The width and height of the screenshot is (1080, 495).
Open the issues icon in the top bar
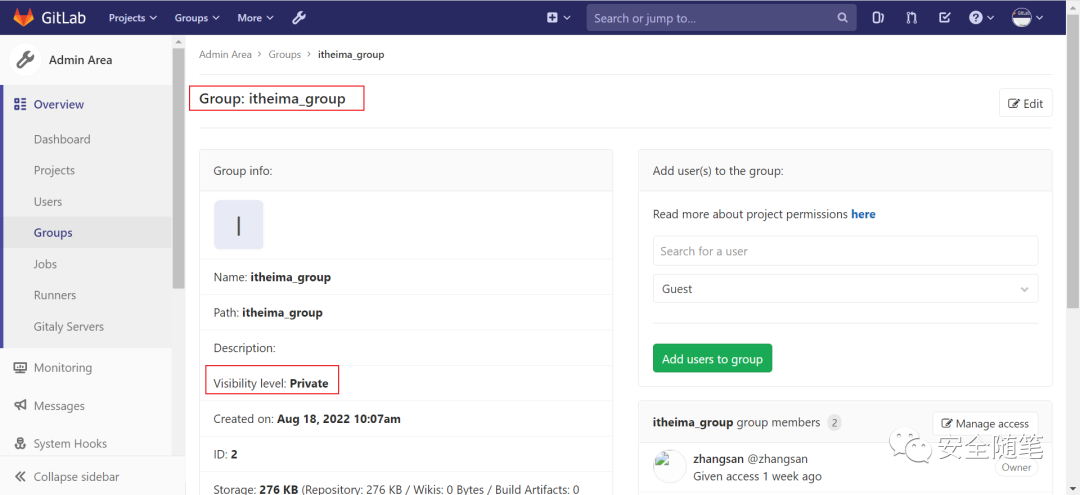coord(878,18)
